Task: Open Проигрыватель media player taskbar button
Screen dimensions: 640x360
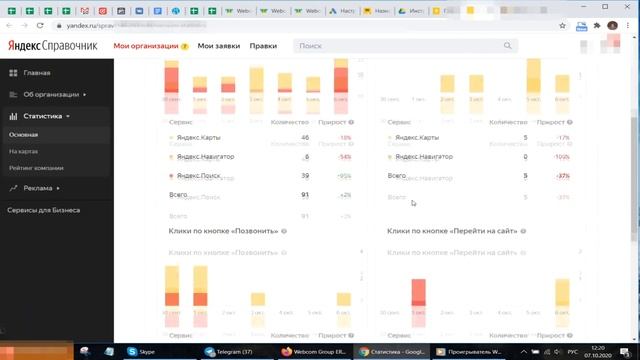Action: (x=469, y=351)
